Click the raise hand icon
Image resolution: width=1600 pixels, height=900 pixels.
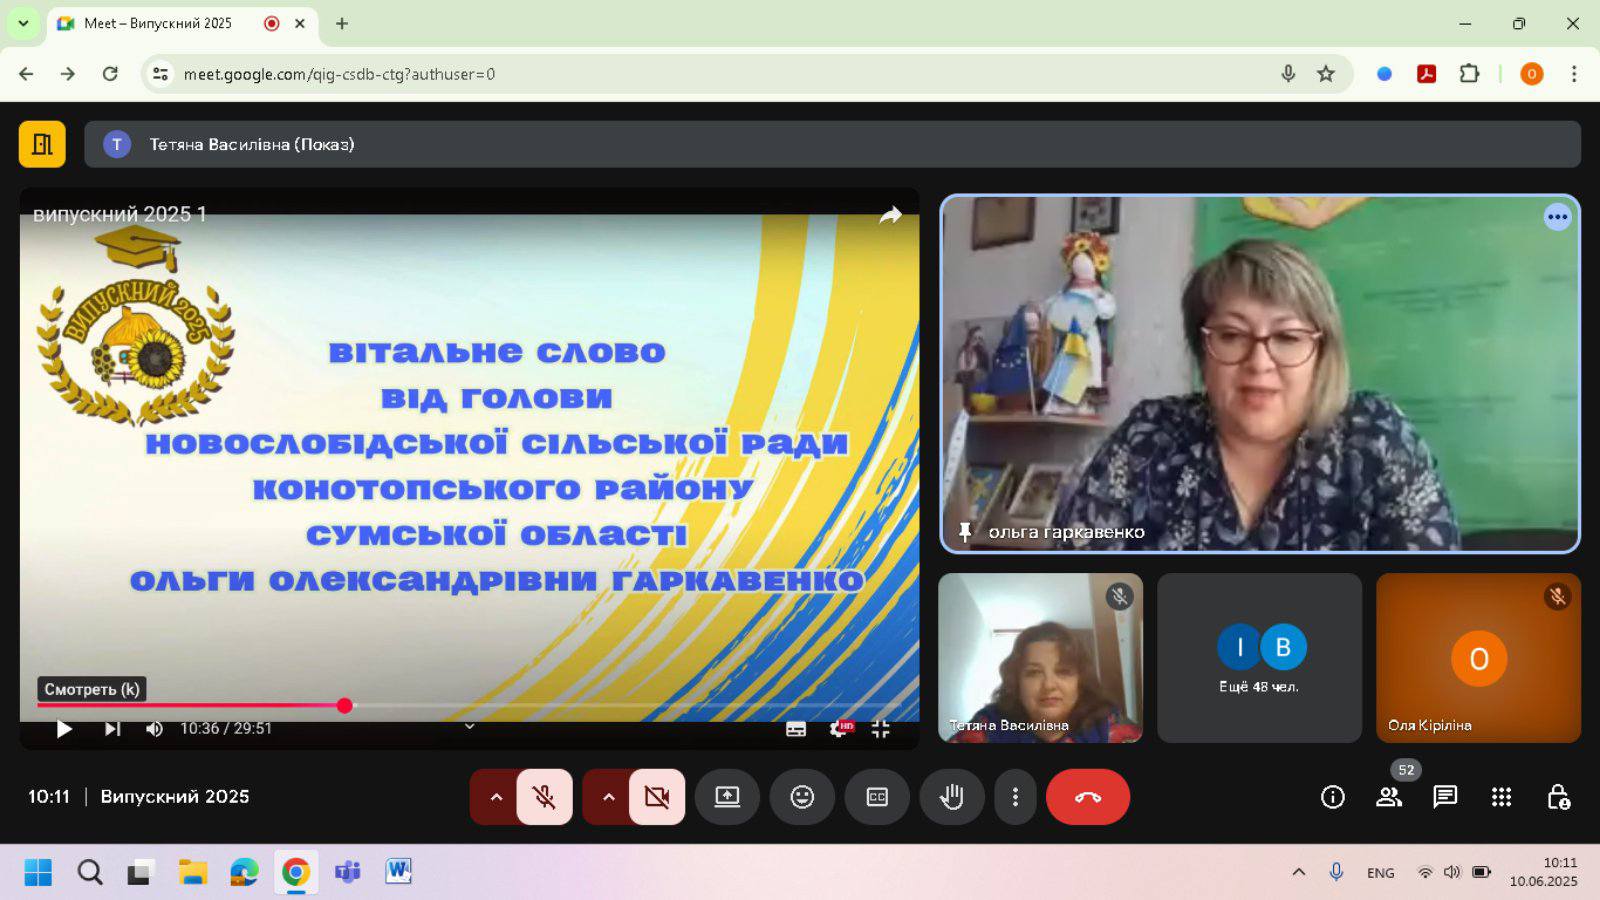tap(951, 797)
